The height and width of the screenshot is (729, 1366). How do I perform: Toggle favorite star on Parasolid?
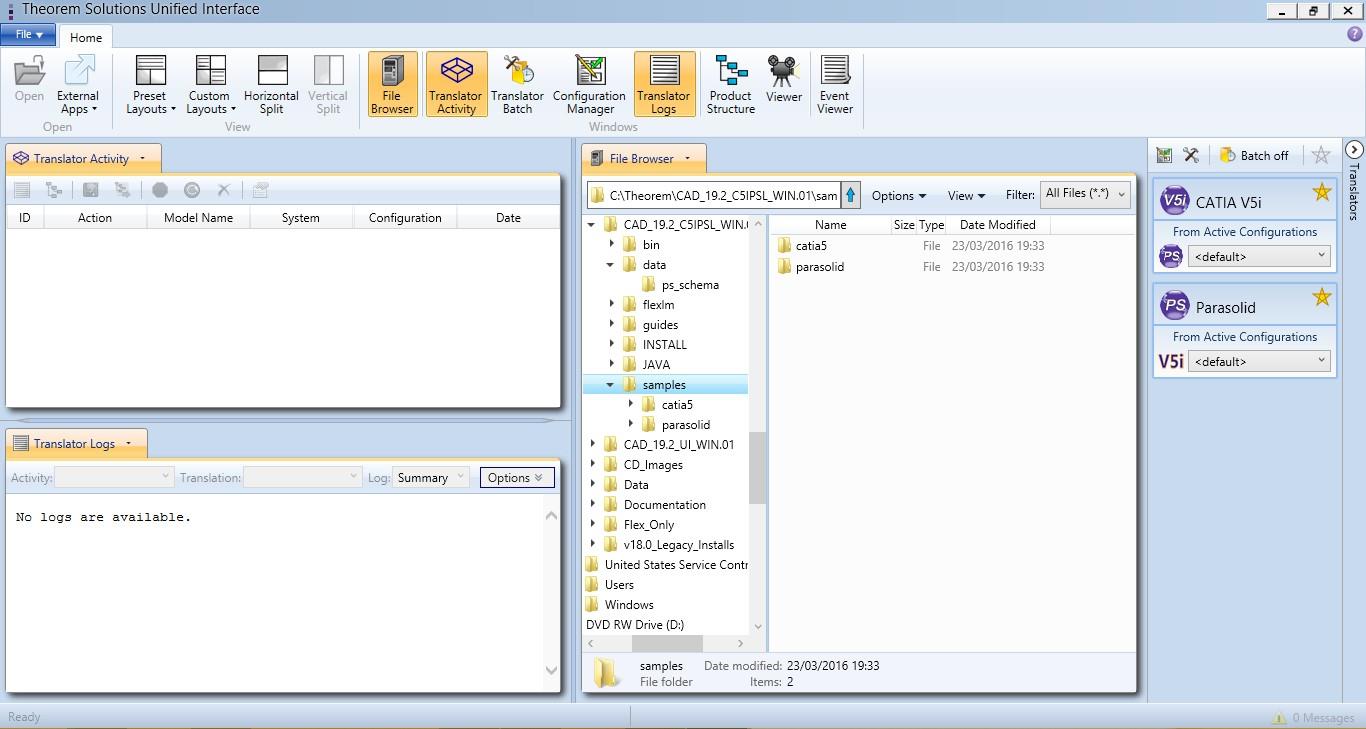pyautogui.click(x=1322, y=297)
